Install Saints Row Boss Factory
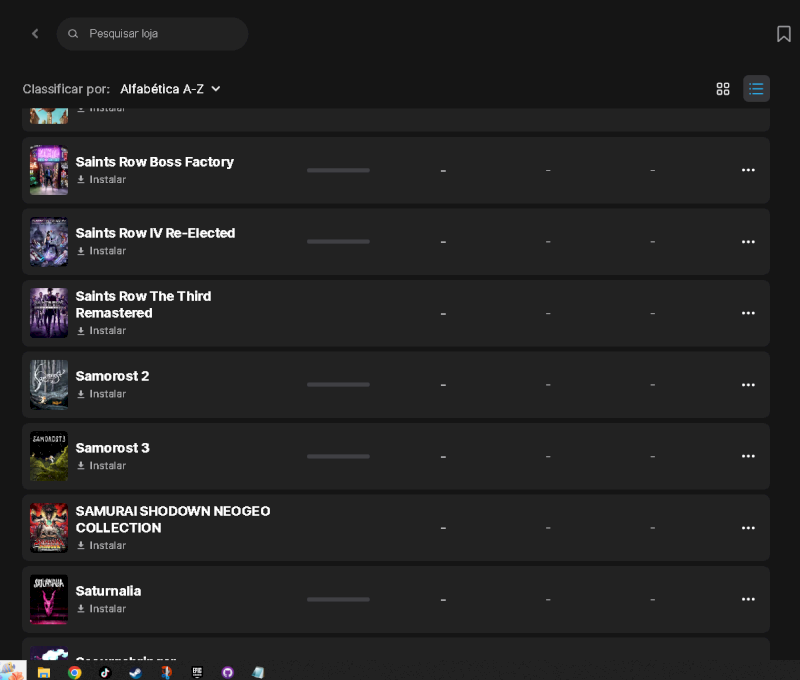 click(102, 180)
